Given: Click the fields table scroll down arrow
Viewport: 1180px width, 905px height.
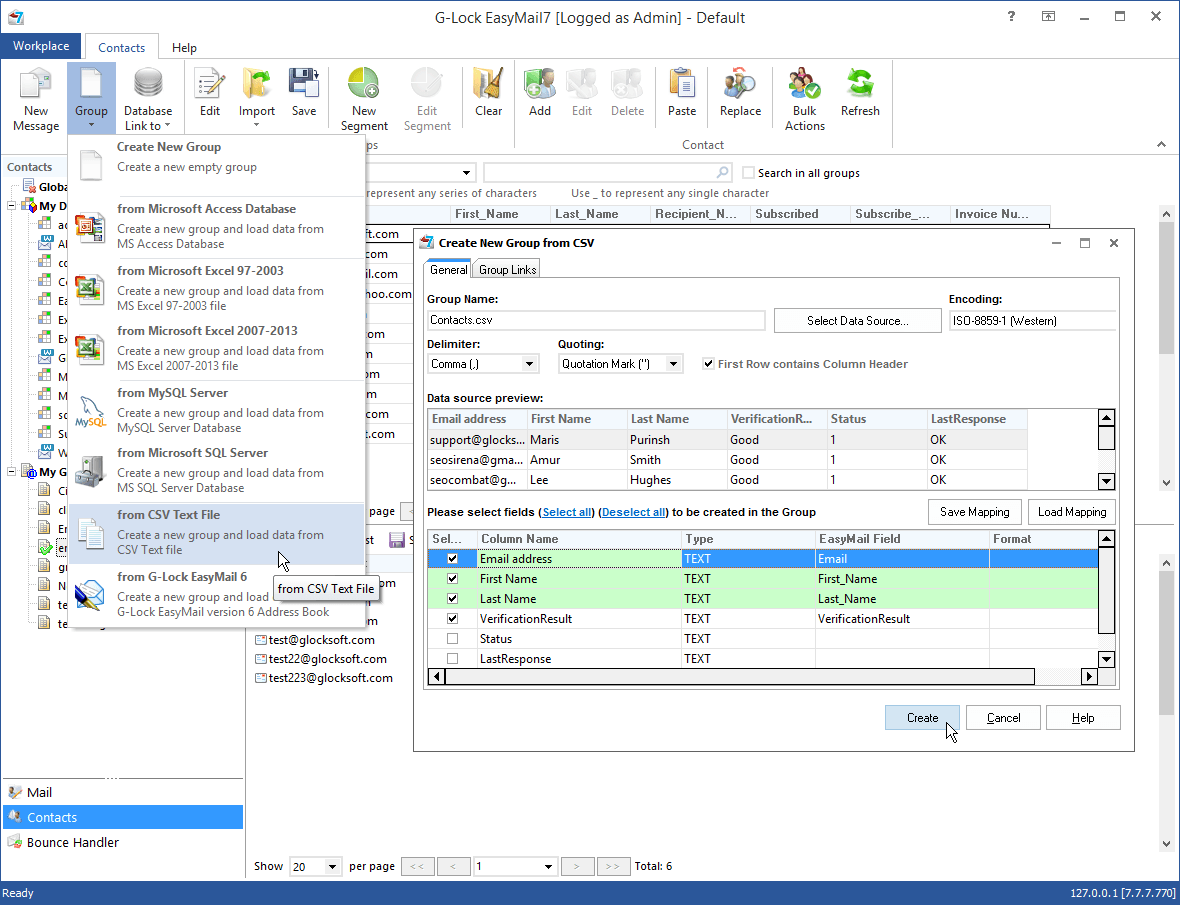Looking at the screenshot, I should [1105, 660].
